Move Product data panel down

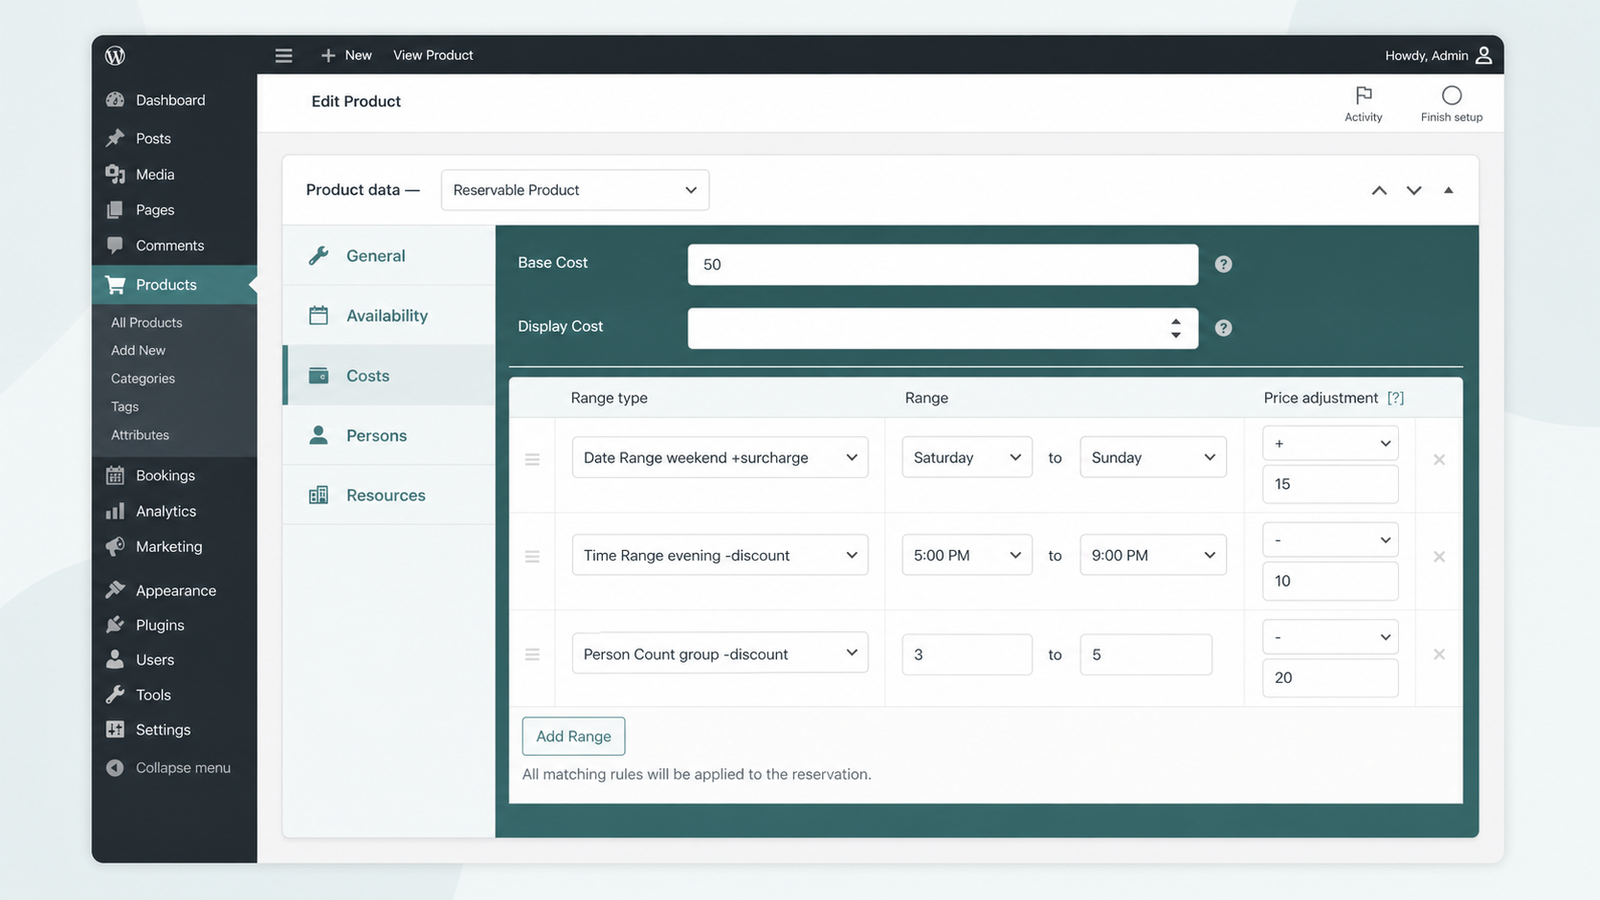[x=1414, y=190]
